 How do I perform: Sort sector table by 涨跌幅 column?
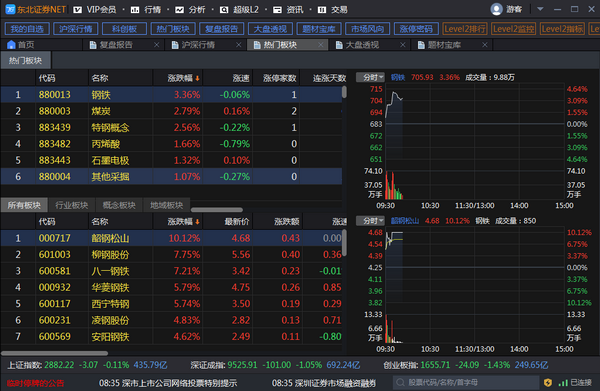178,78
